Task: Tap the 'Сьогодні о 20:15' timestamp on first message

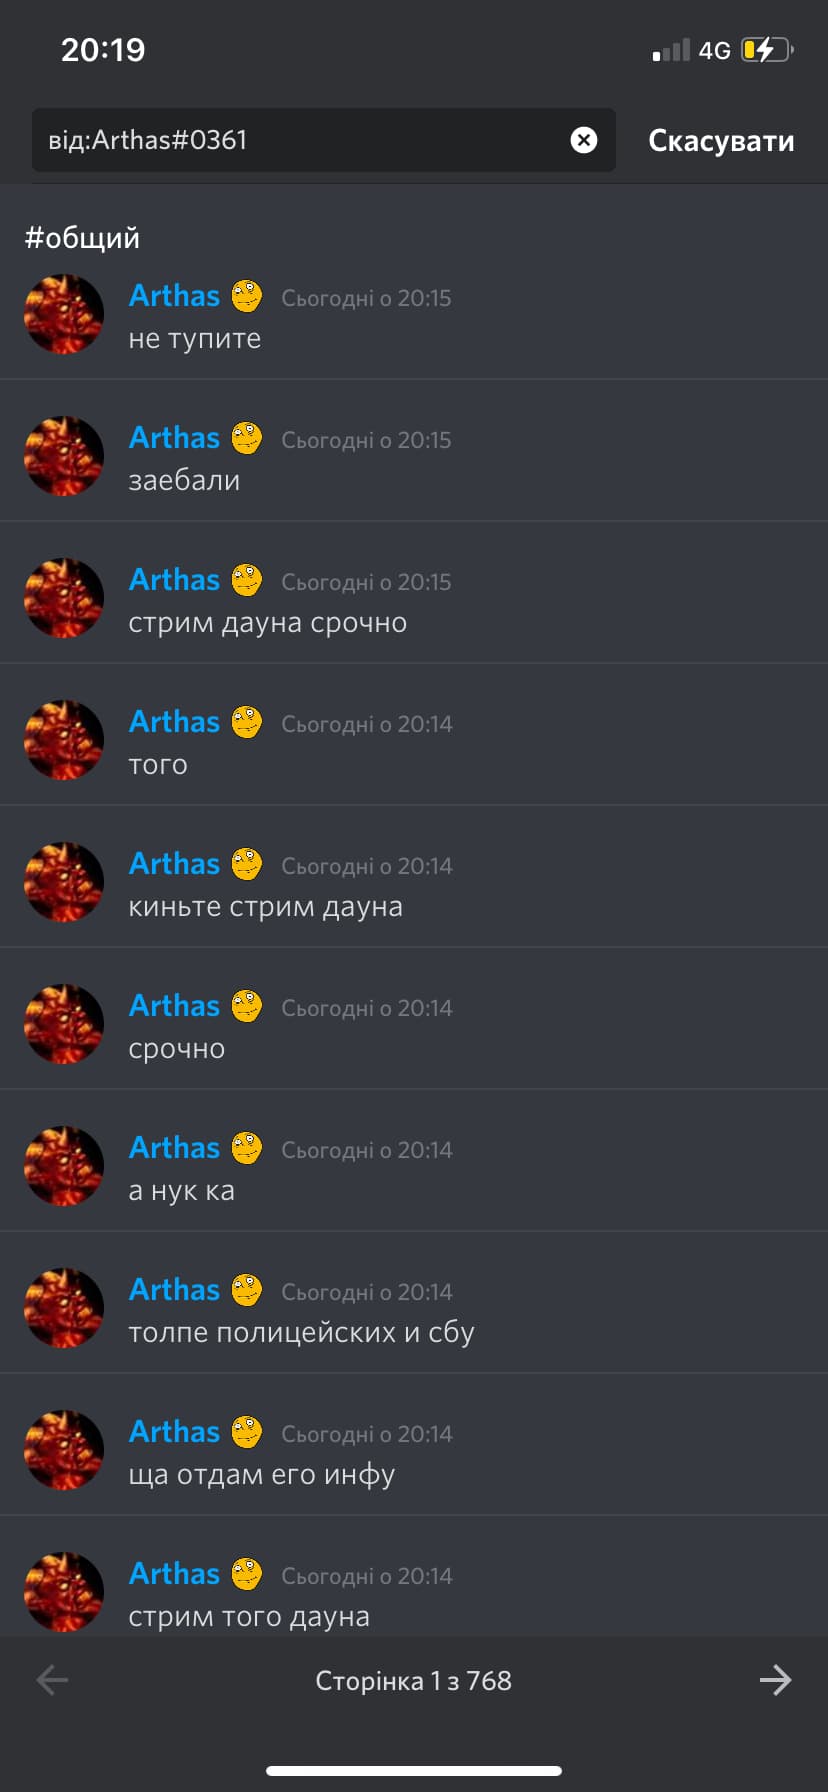Action: point(366,298)
